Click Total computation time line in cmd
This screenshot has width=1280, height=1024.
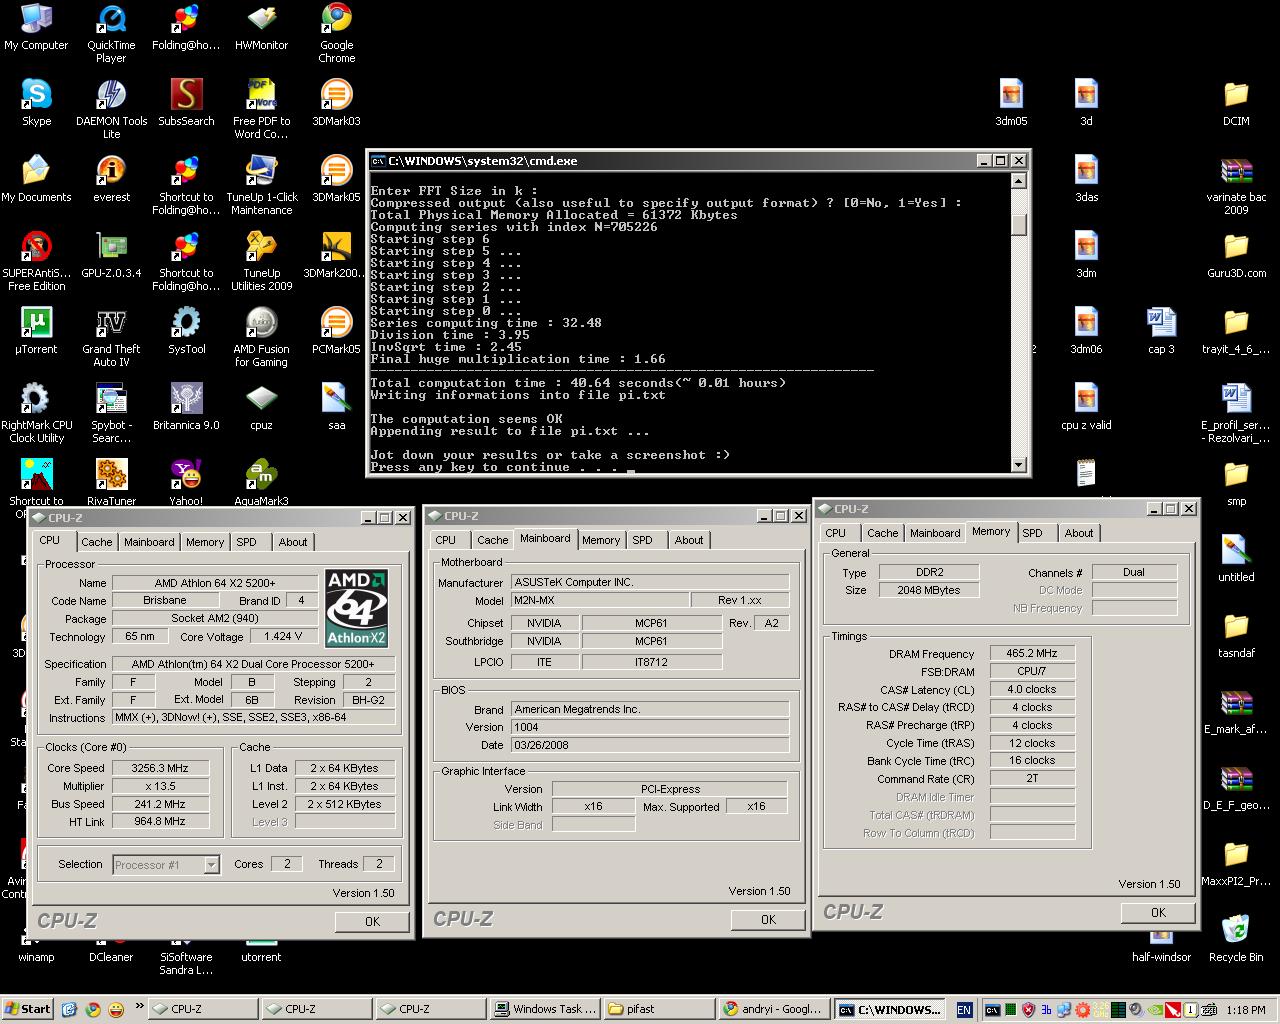(577, 383)
